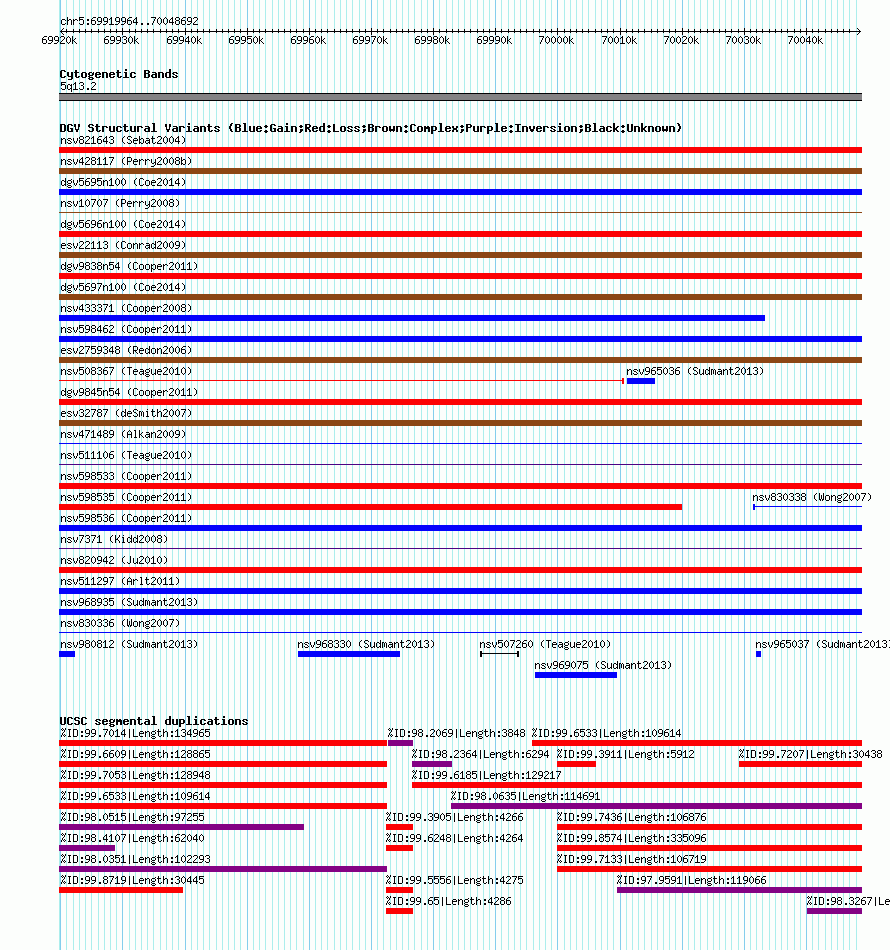Click nsv511297 (Arlt2011) label
Viewport: 890px width, 950px height.
pos(120,582)
